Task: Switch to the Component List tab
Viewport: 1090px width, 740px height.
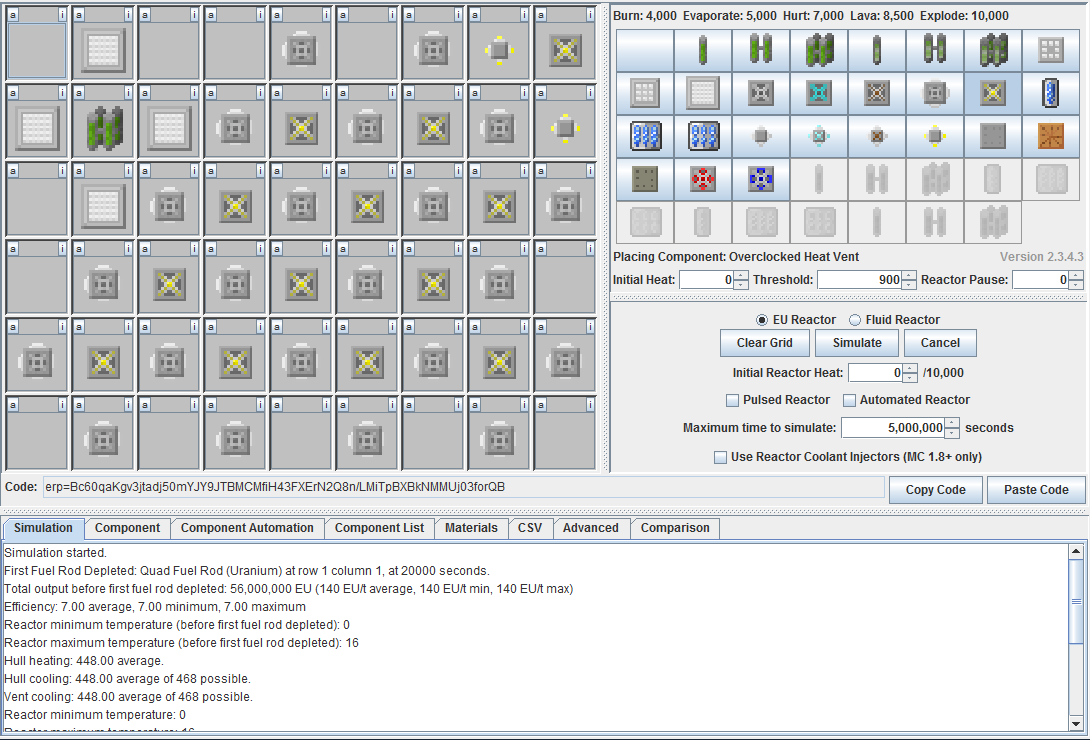Action: click(379, 528)
